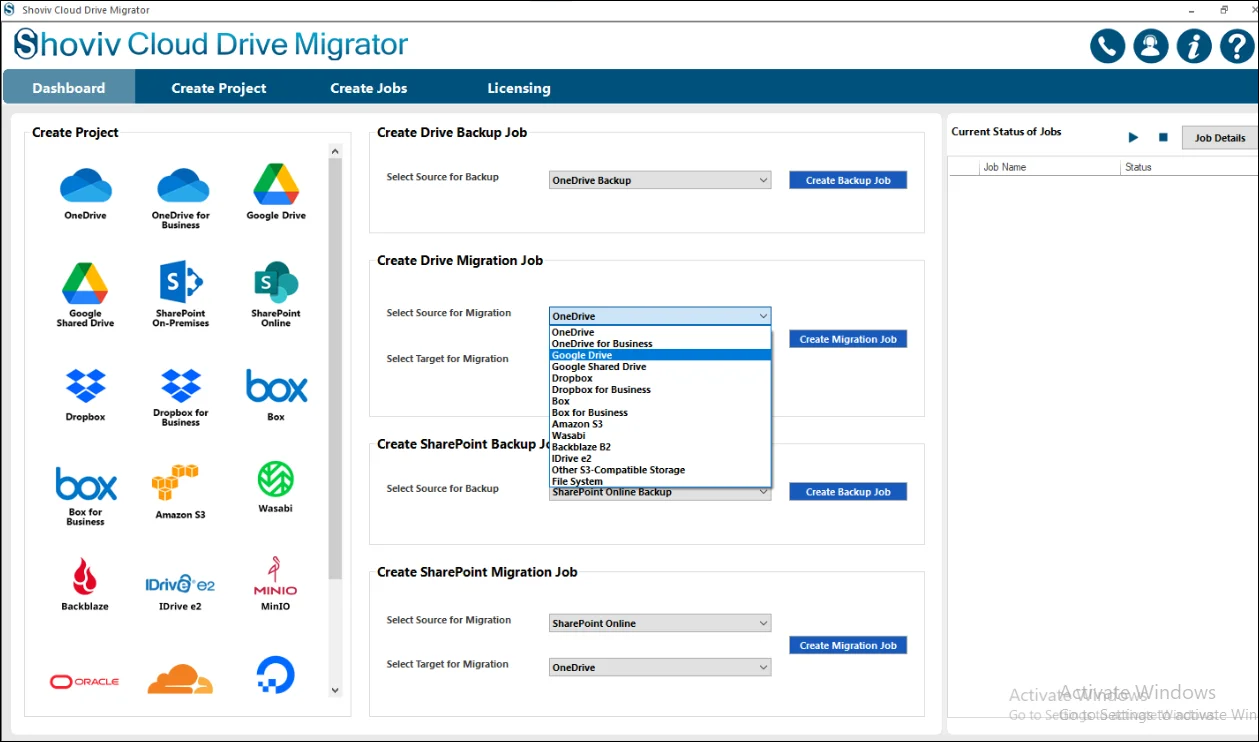Select SharePoint On-Premises project icon

coord(181,284)
